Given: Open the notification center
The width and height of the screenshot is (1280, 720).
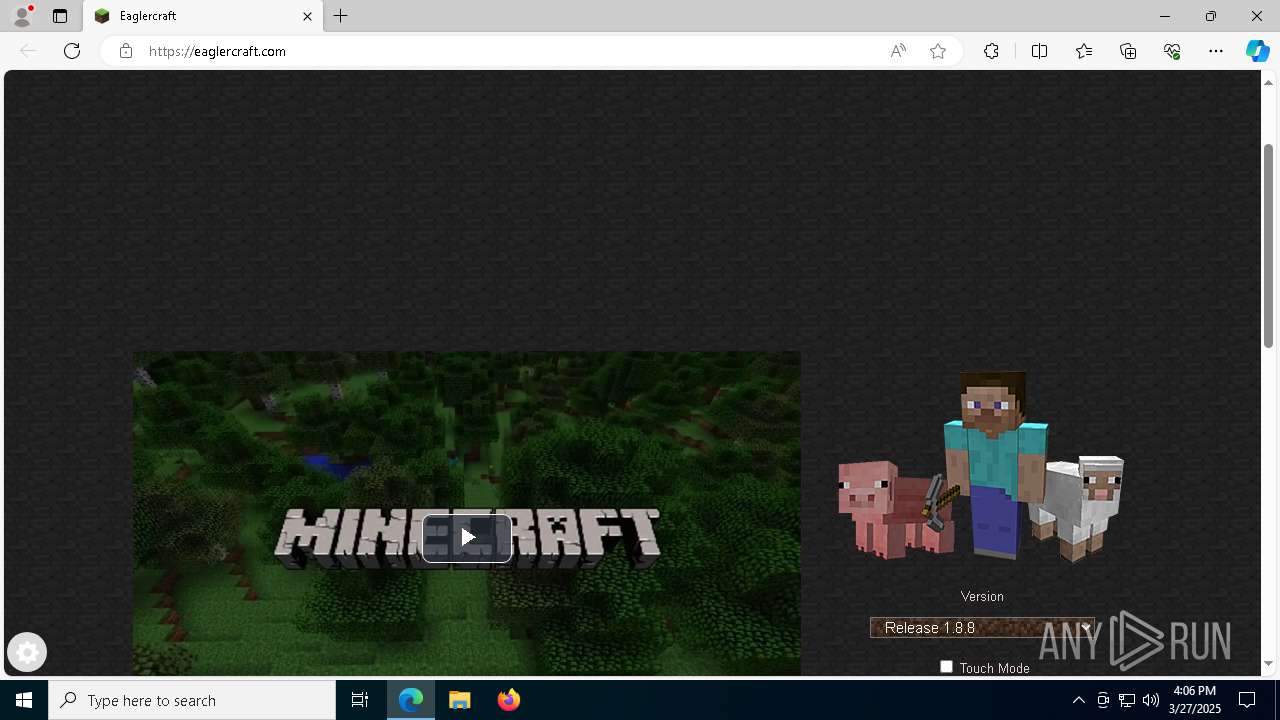Looking at the screenshot, I should point(1247,700).
